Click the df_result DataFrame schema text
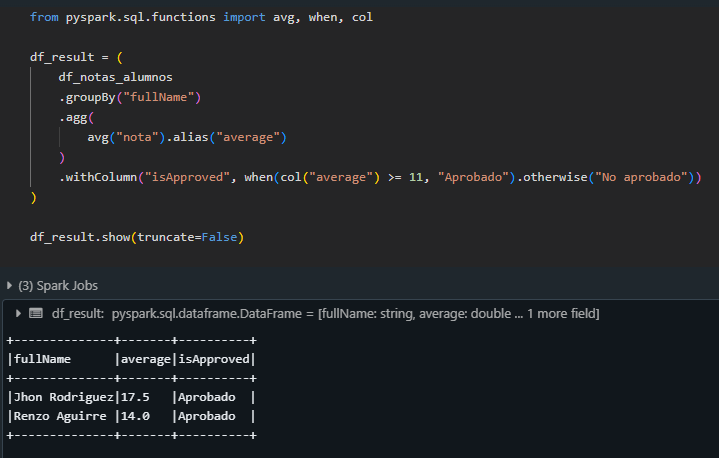The width and height of the screenshot is (719, 458). [326, 314]
